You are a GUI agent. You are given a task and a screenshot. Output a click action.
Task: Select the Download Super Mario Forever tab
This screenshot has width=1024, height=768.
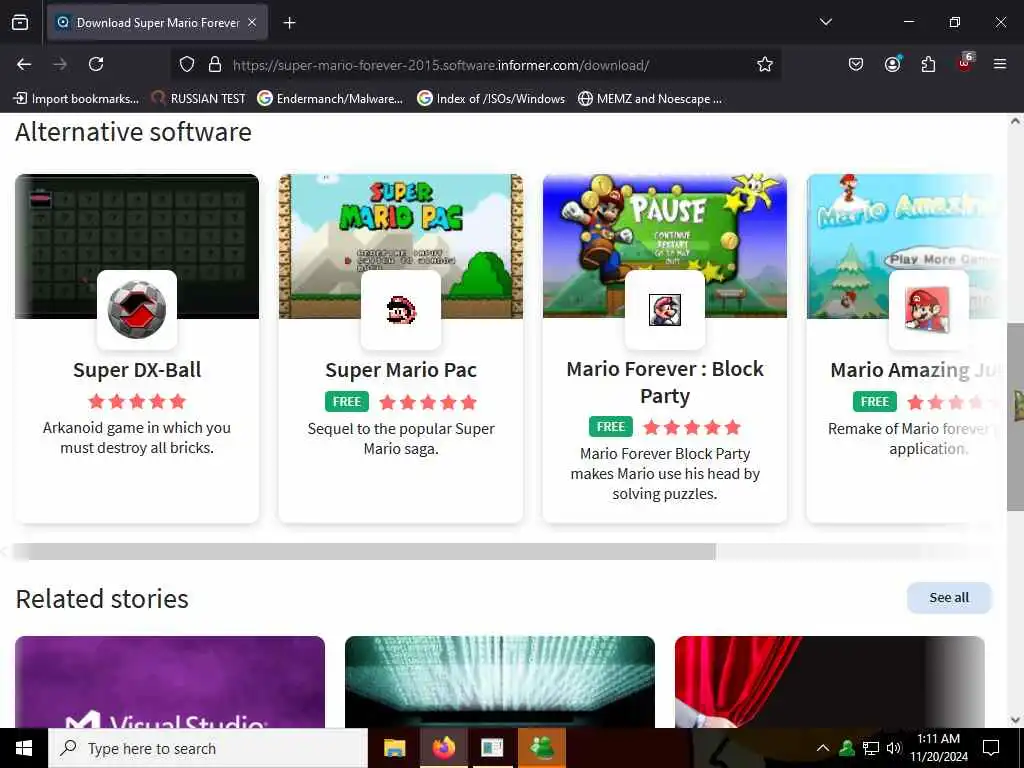157,22
